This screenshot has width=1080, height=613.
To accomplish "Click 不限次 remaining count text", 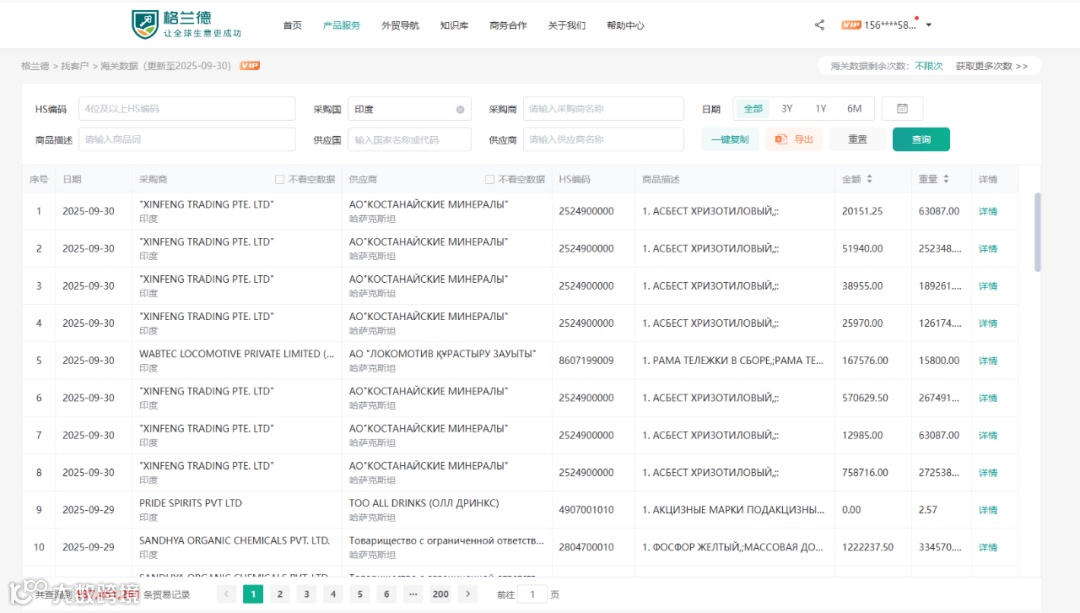I will [x=928, y=66].
